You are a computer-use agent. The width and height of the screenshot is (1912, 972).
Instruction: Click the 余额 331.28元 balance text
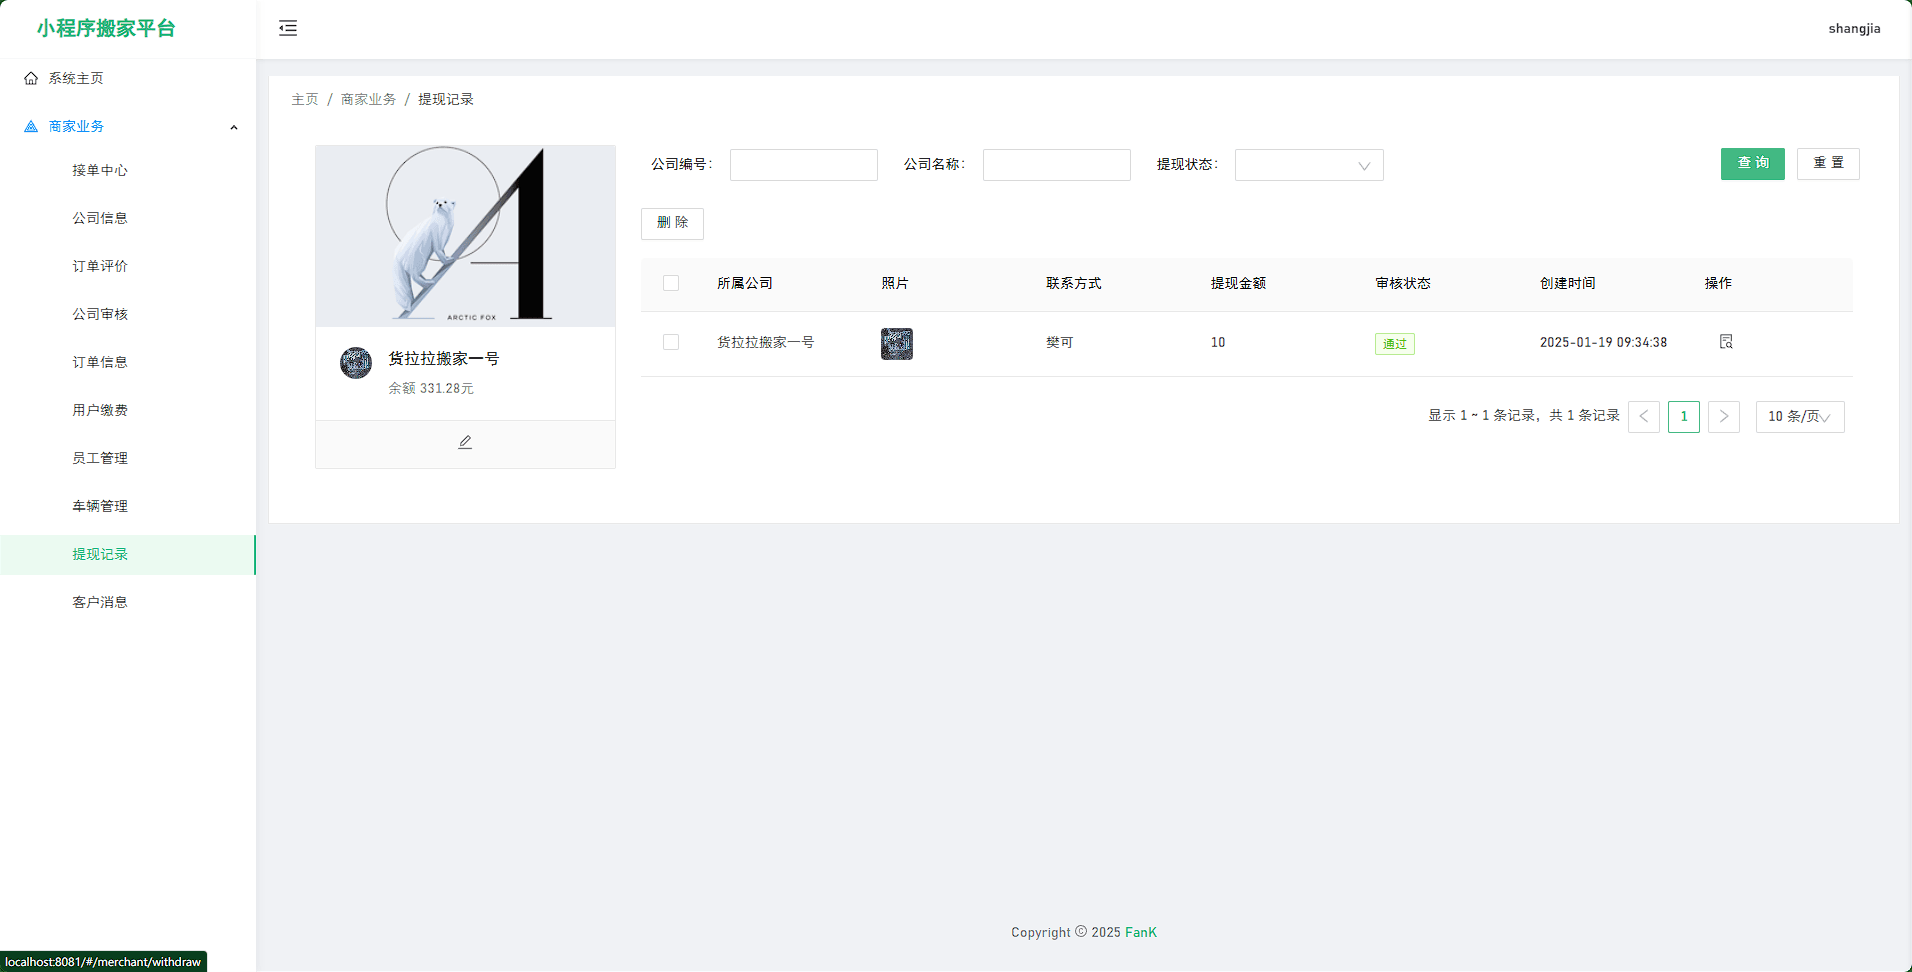431,388
